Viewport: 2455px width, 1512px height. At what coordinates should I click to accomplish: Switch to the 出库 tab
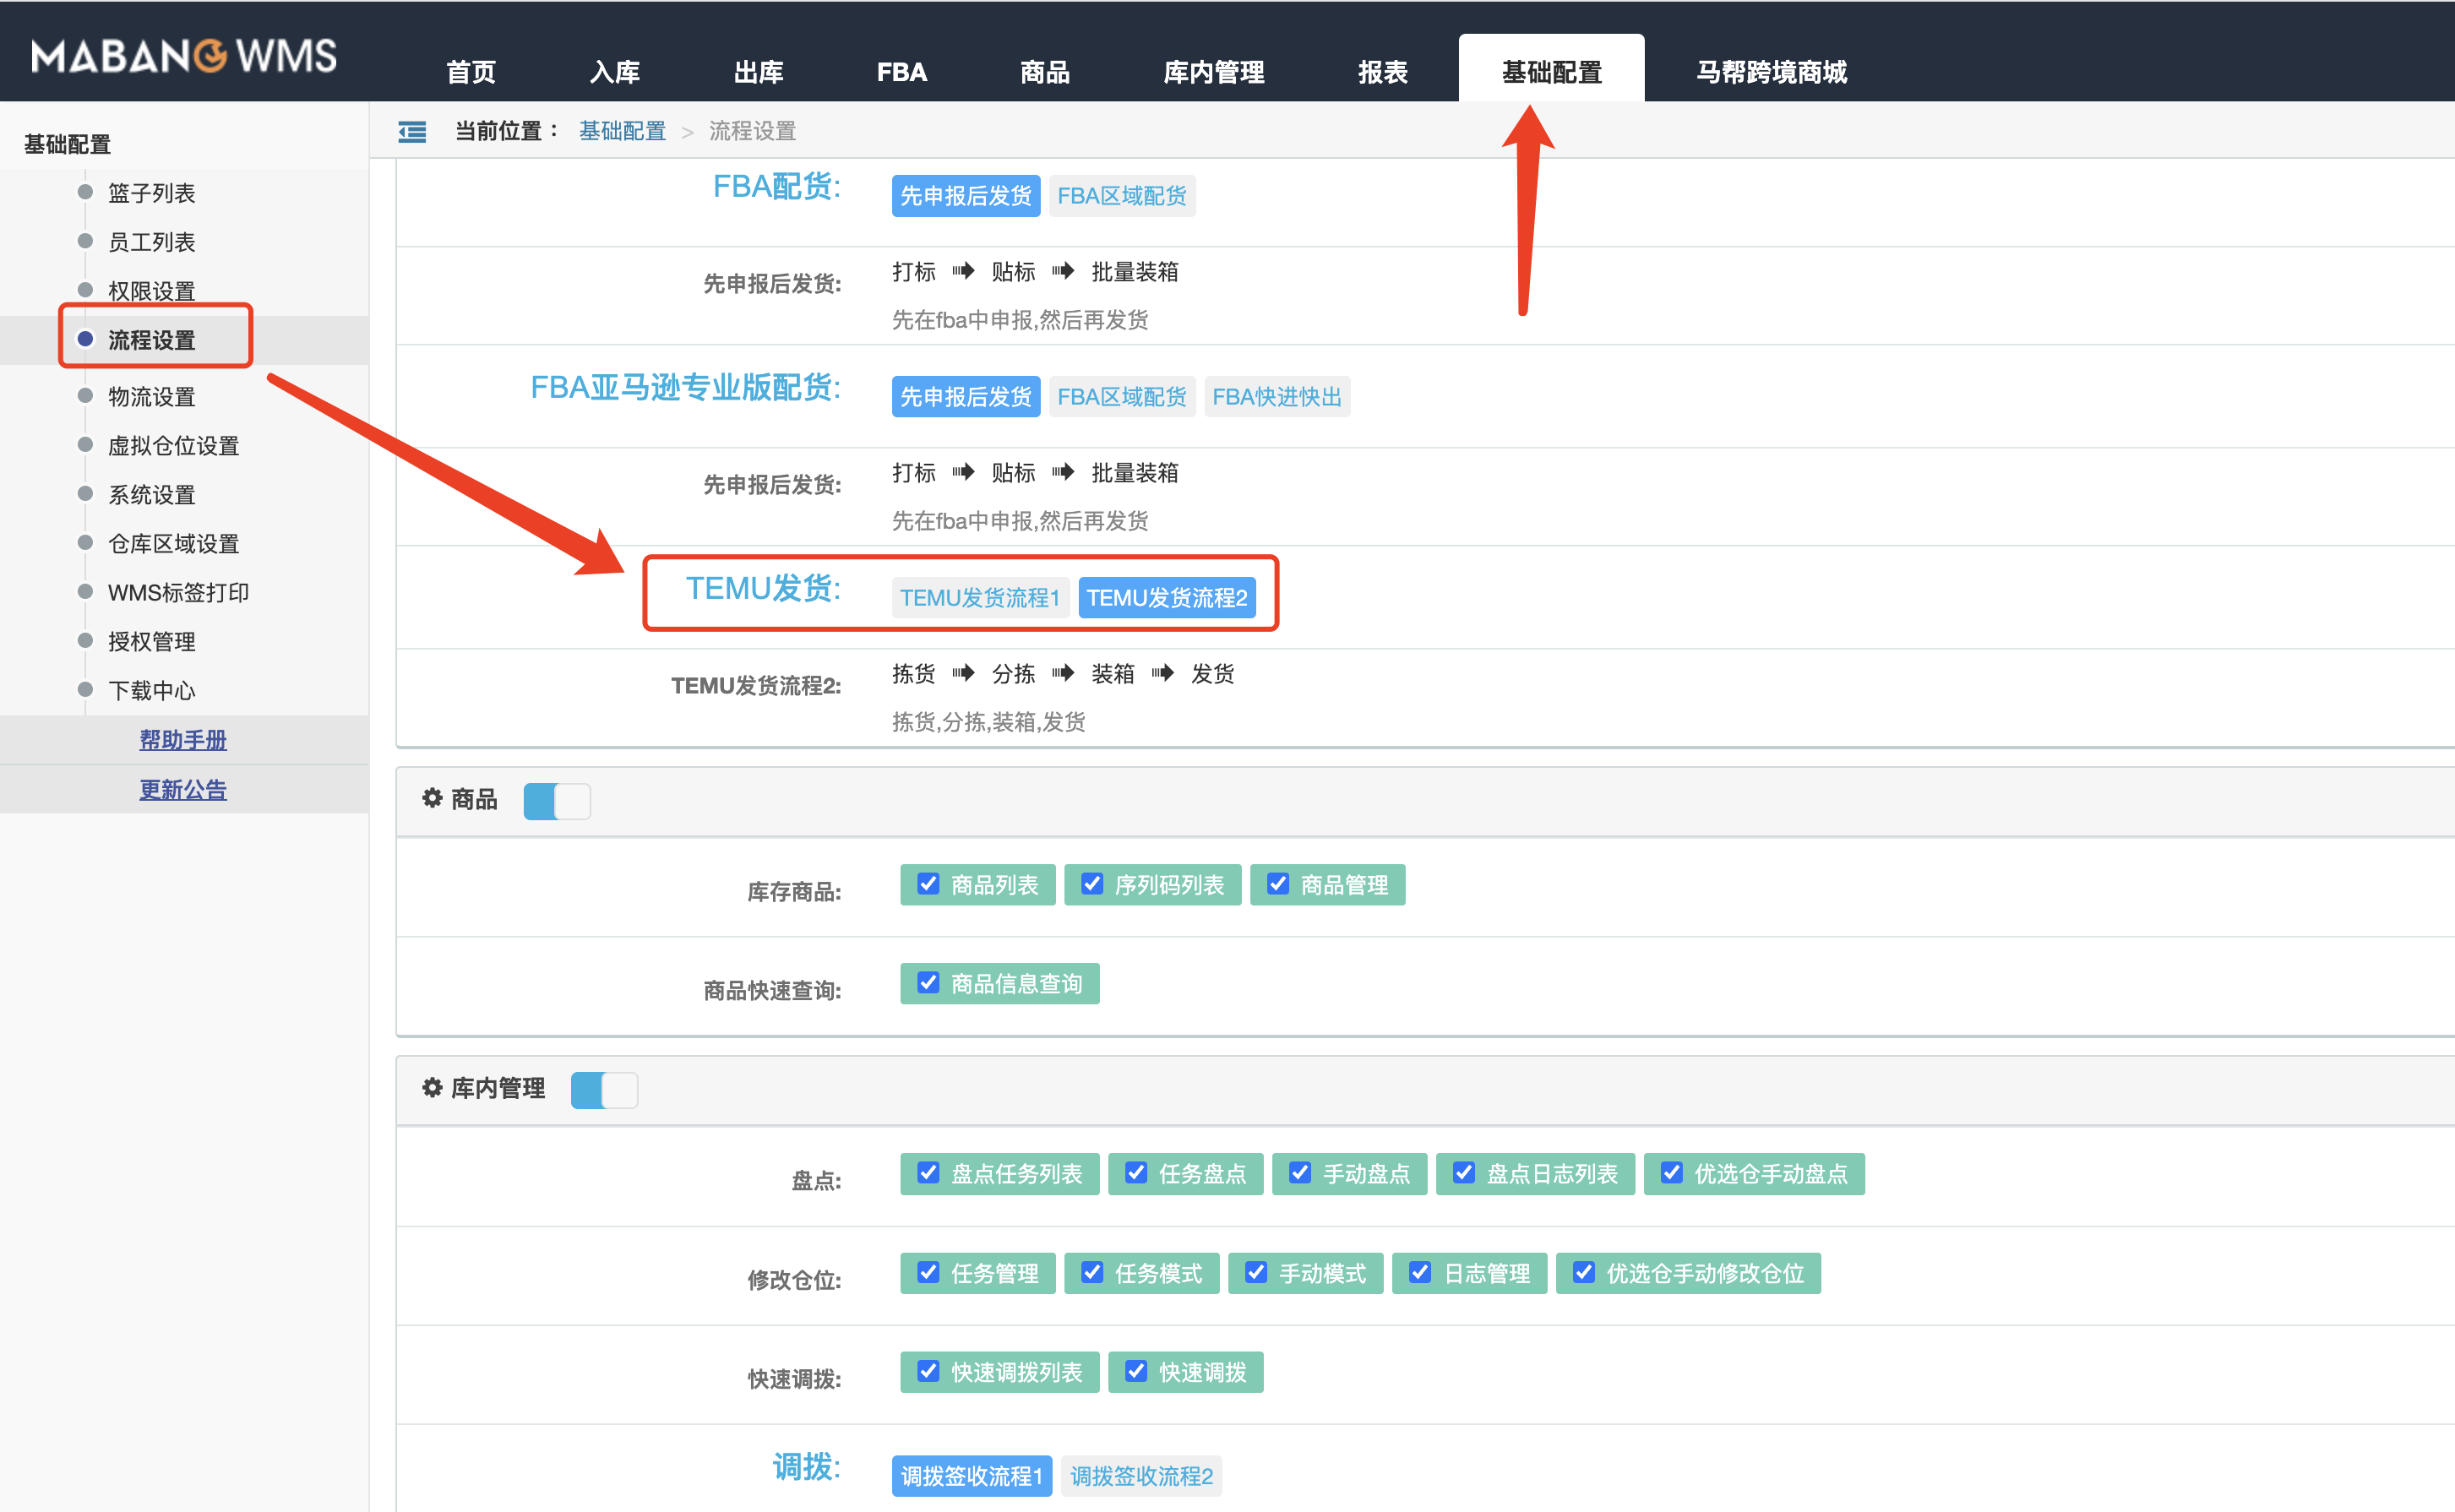pos(758,72)
